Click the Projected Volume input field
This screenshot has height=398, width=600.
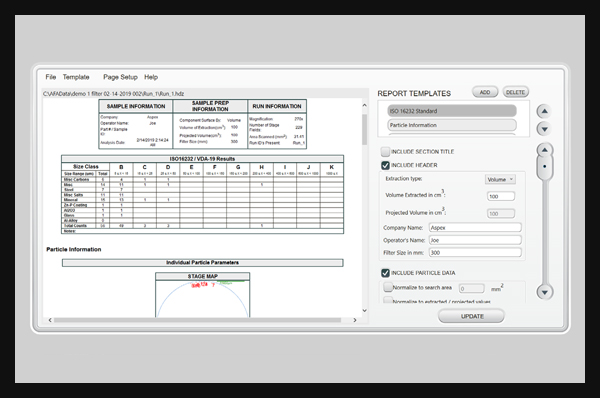point(501,214)
